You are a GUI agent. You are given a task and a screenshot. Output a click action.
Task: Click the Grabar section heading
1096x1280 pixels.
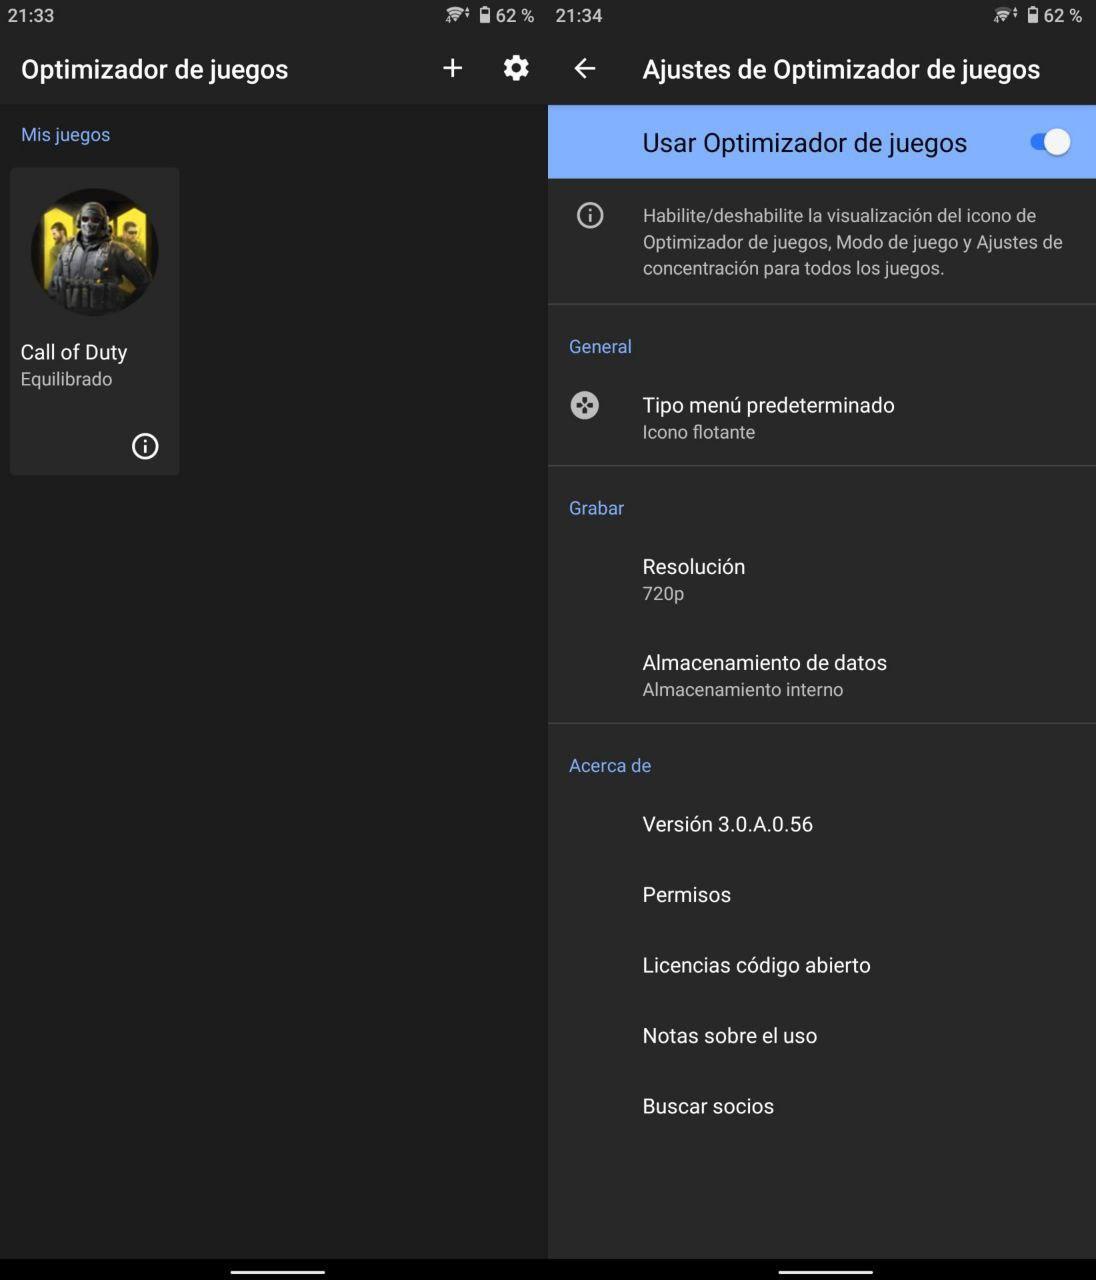pos(596,508)
